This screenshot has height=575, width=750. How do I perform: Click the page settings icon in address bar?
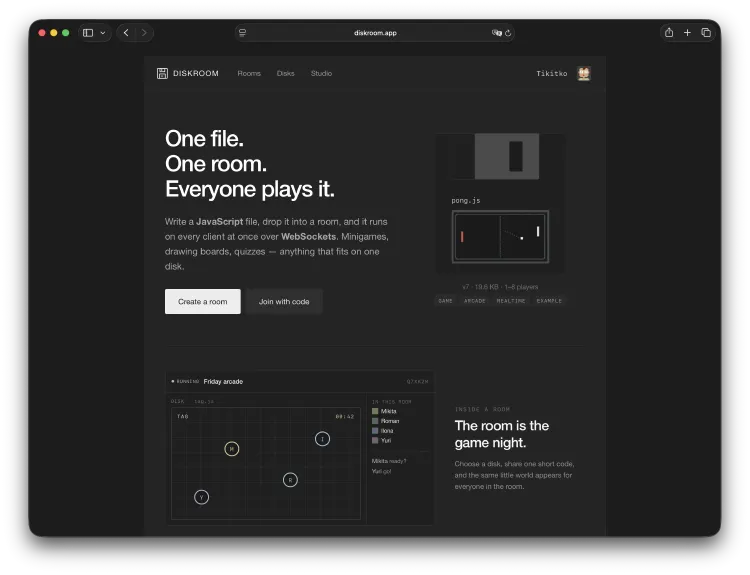coord(243,33)
